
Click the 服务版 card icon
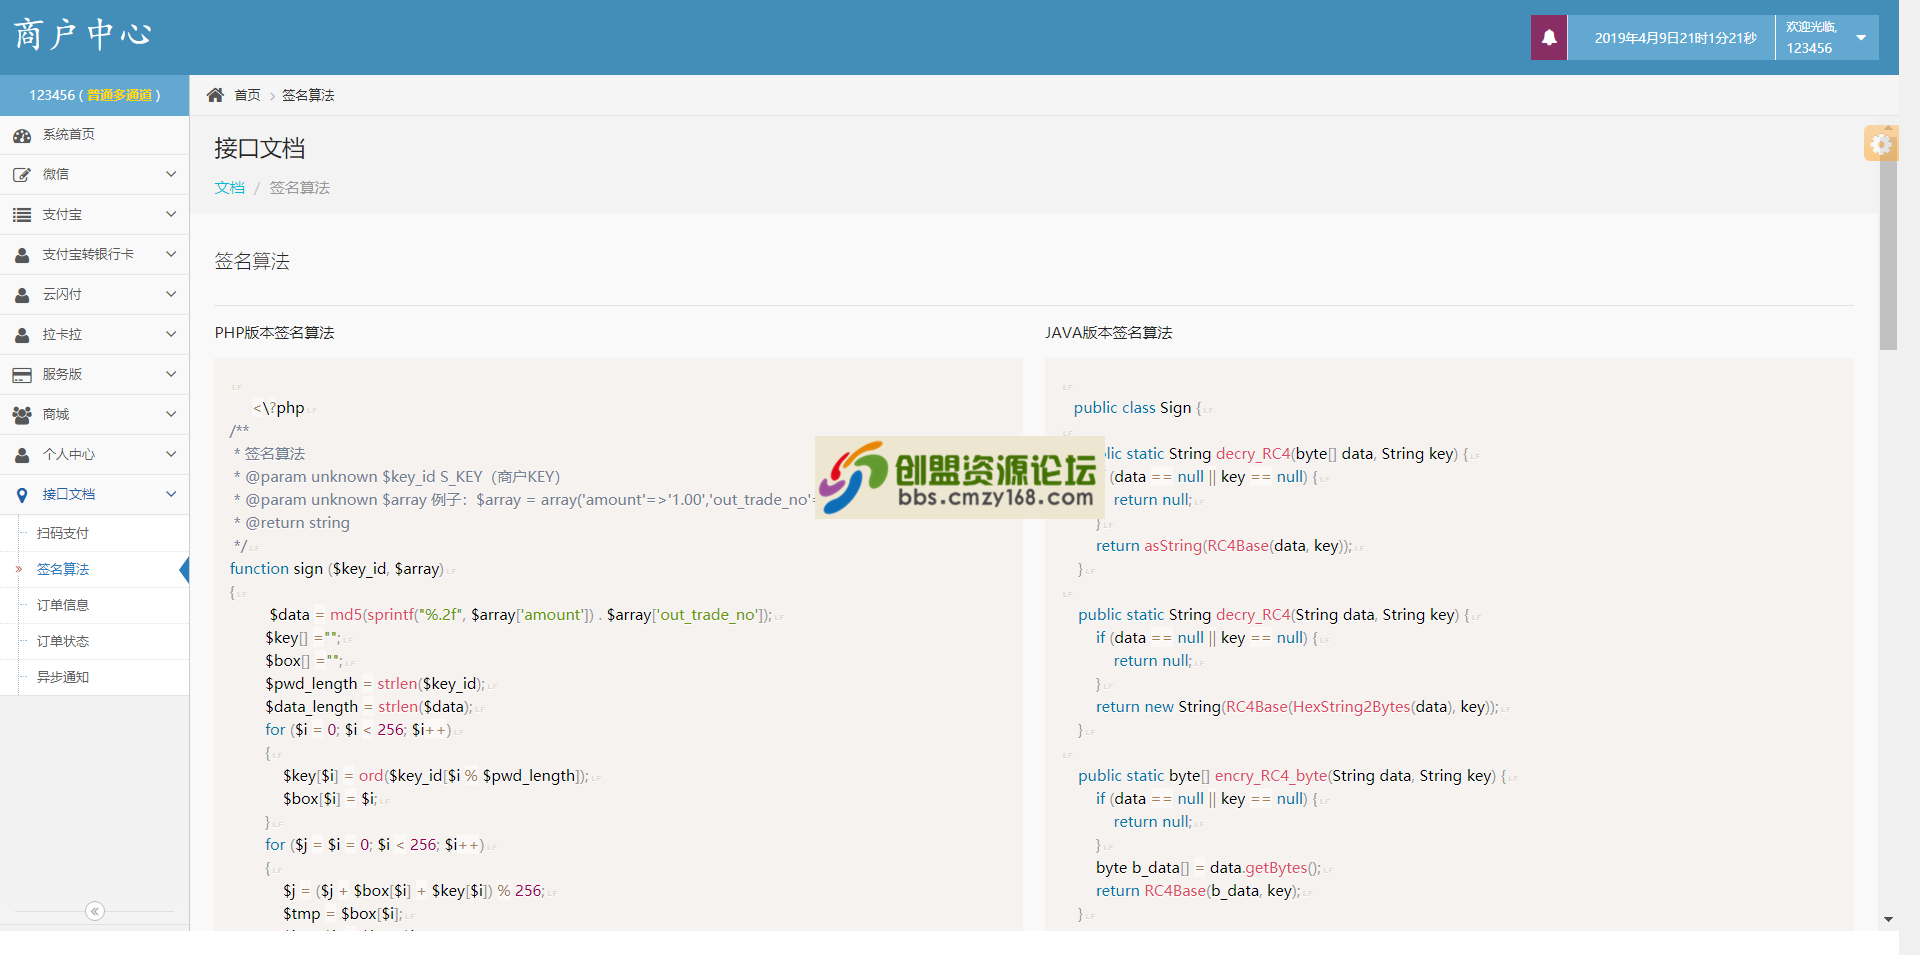point(22,375)
